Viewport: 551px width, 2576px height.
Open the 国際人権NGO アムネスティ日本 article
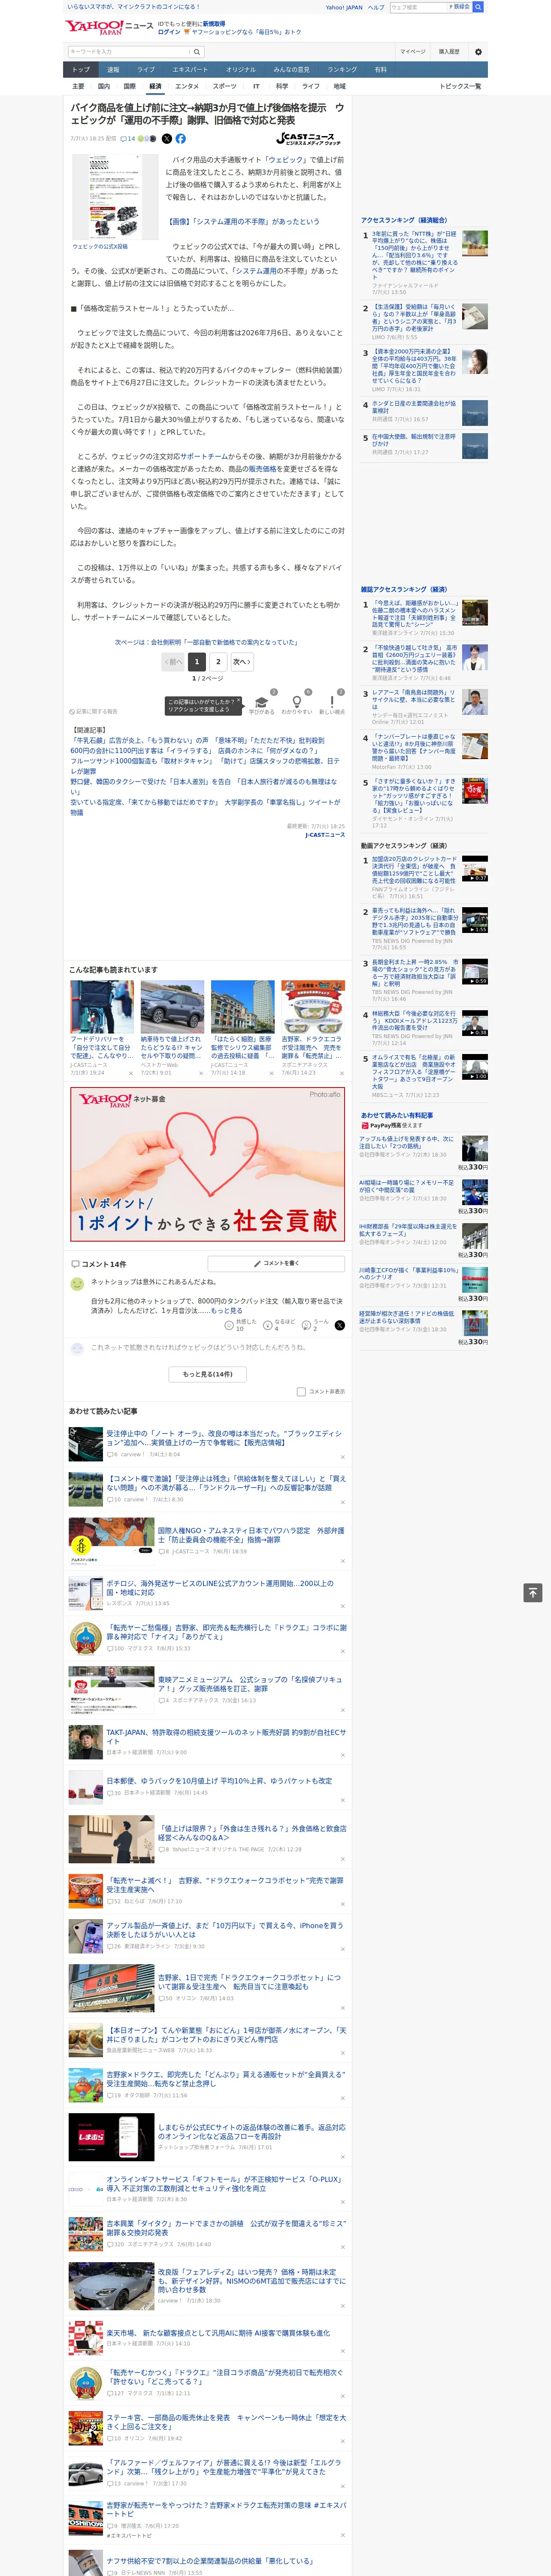click(251, 1534)
